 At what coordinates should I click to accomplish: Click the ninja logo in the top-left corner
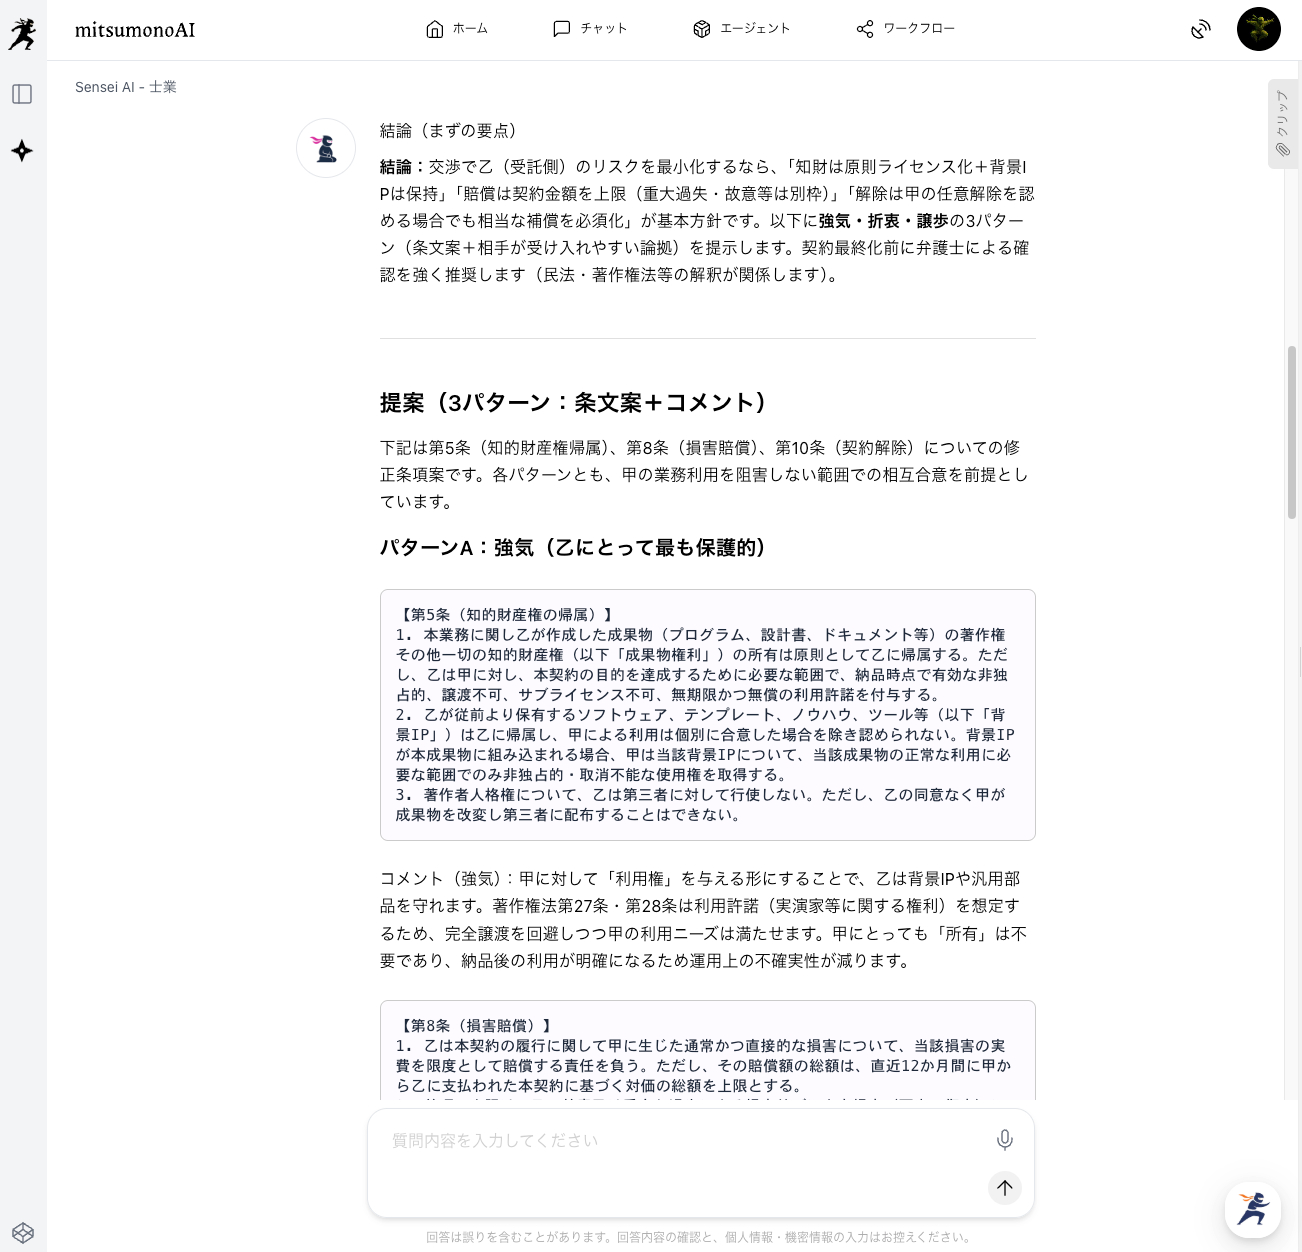(22, 32)
